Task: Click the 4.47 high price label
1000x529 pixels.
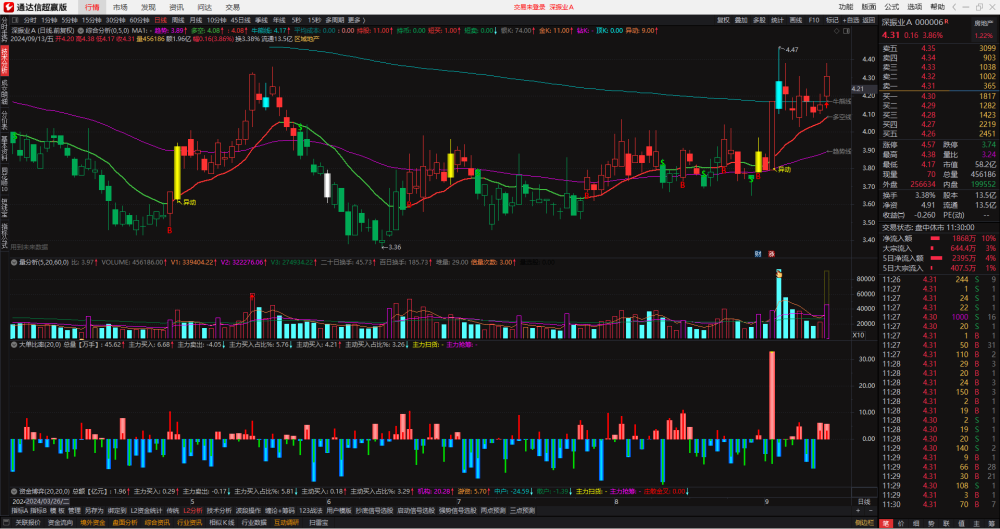Action: pyautogui.click(x=791, y=50)
